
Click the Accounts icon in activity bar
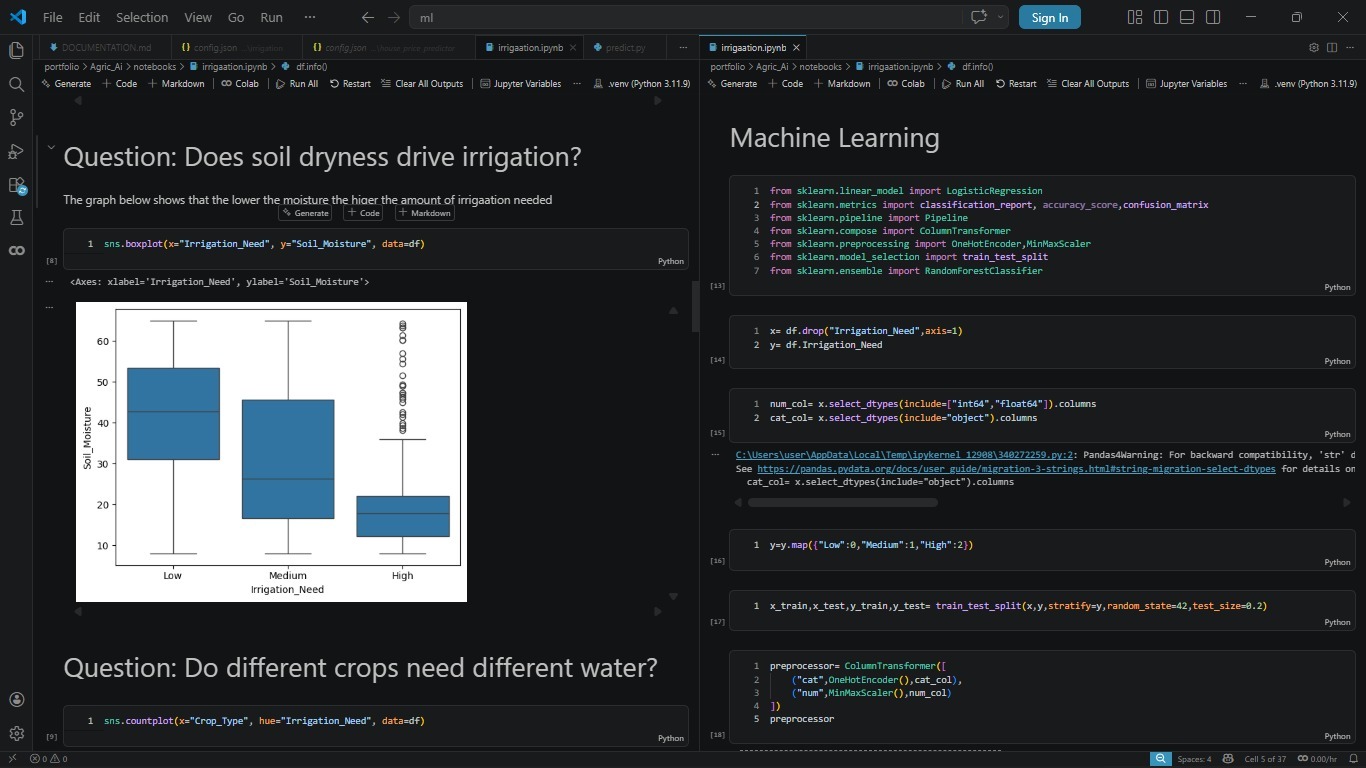click(x=16, y=700)
